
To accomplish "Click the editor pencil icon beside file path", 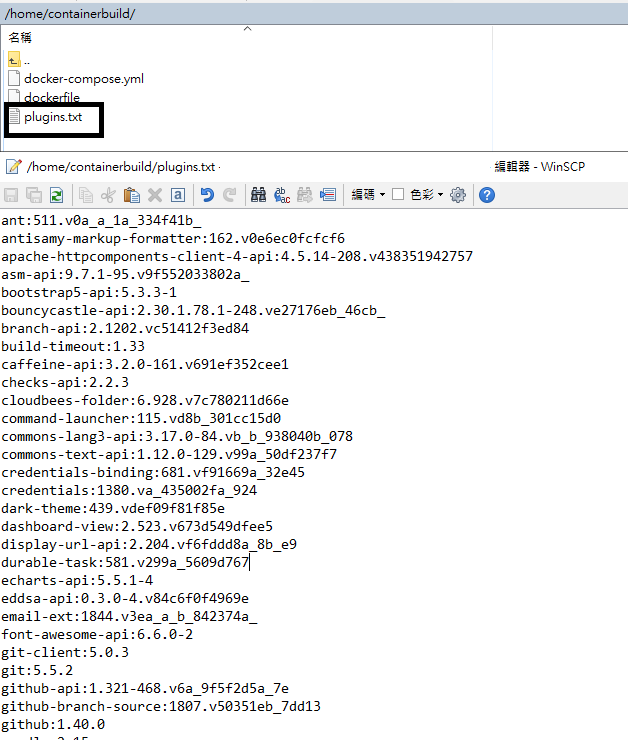I will tap(14, 167).
